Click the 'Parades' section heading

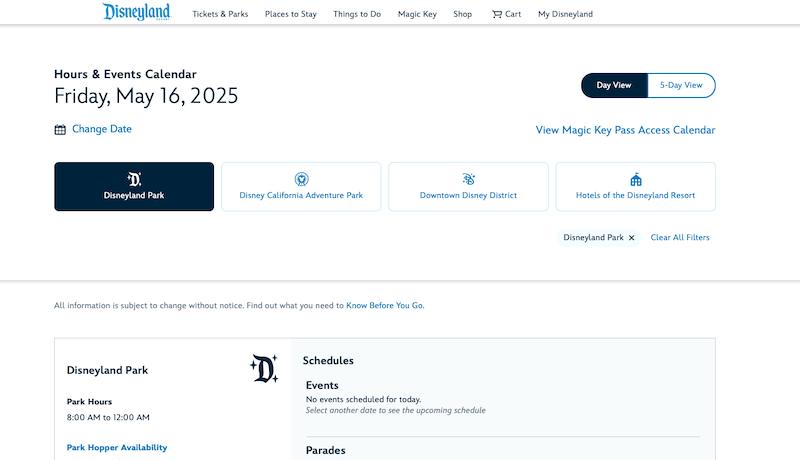326,450
